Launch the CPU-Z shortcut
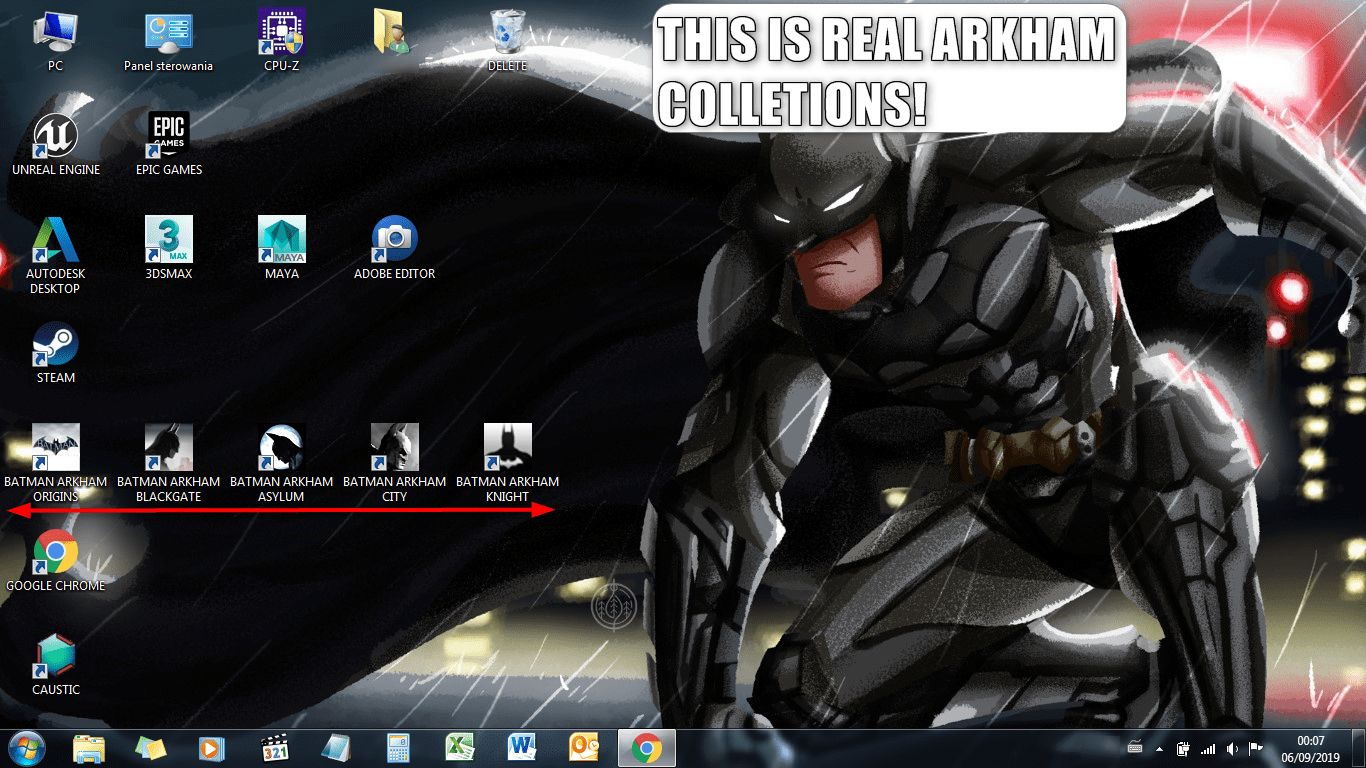The height and width of the screenshot is (768, 1366). [281, 41]
